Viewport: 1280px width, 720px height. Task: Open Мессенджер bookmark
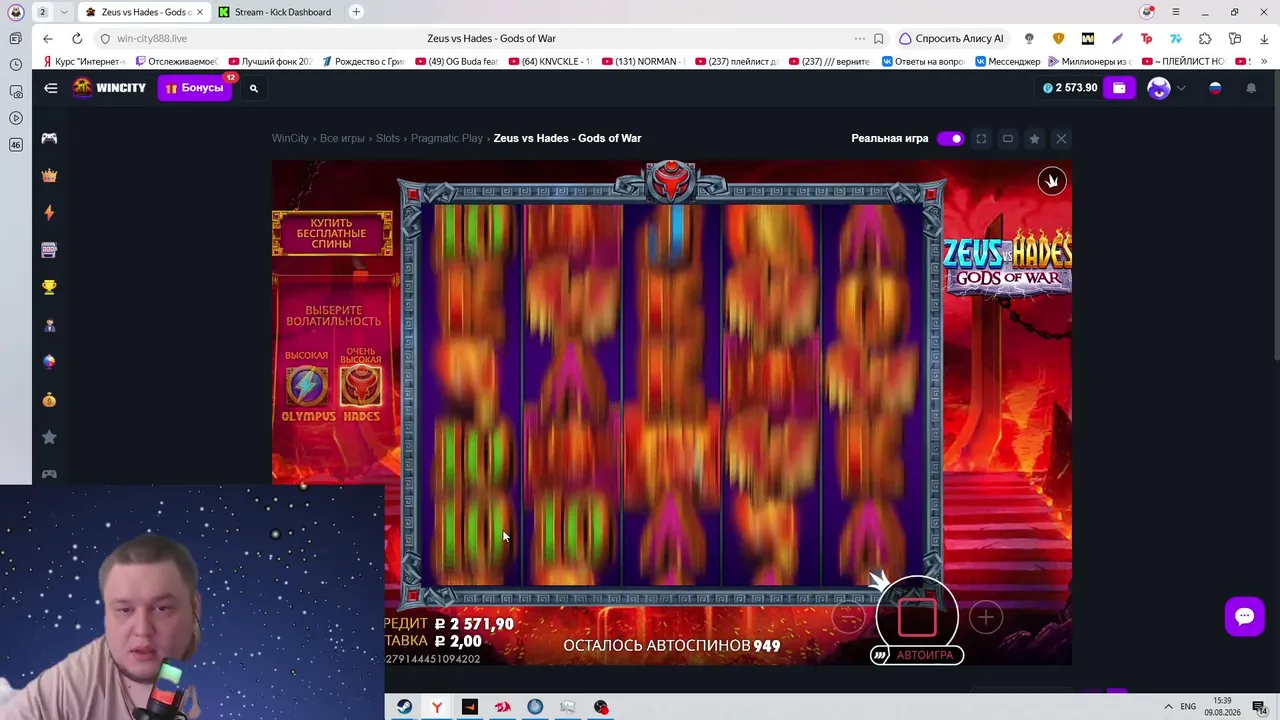pos(1007,62)
